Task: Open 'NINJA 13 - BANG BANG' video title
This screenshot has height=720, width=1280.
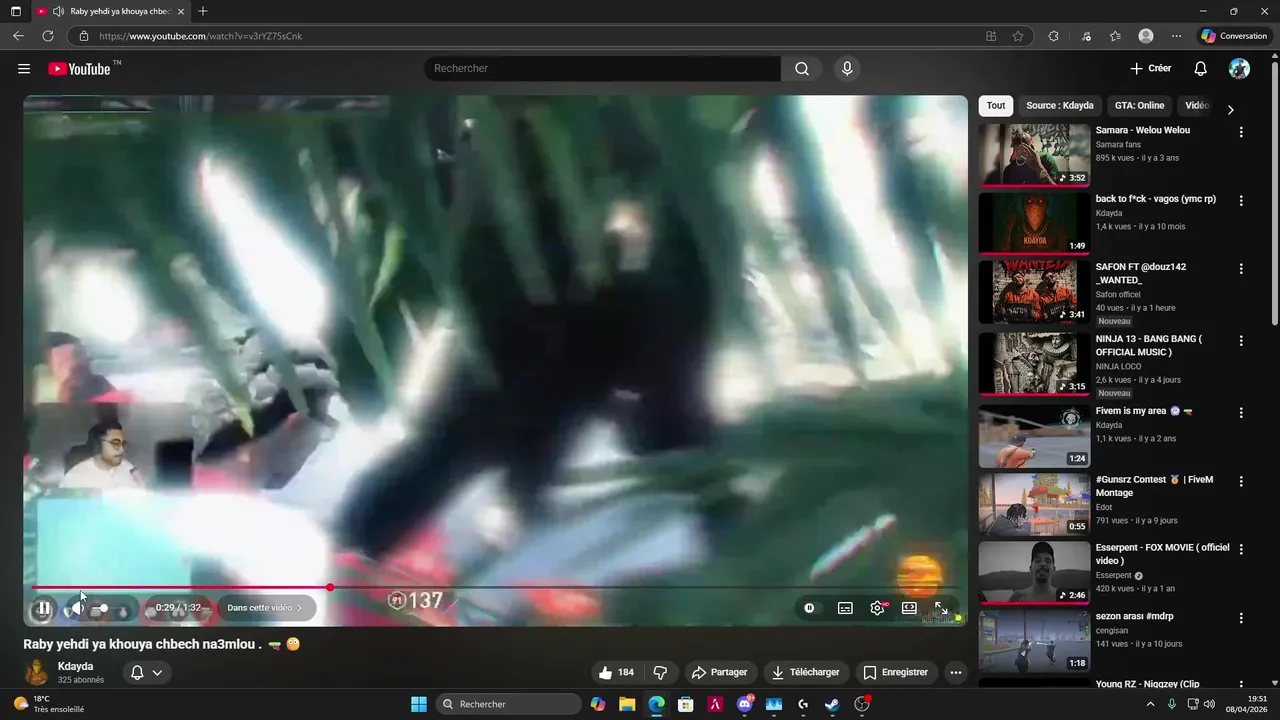Action: coord(1148,346)
